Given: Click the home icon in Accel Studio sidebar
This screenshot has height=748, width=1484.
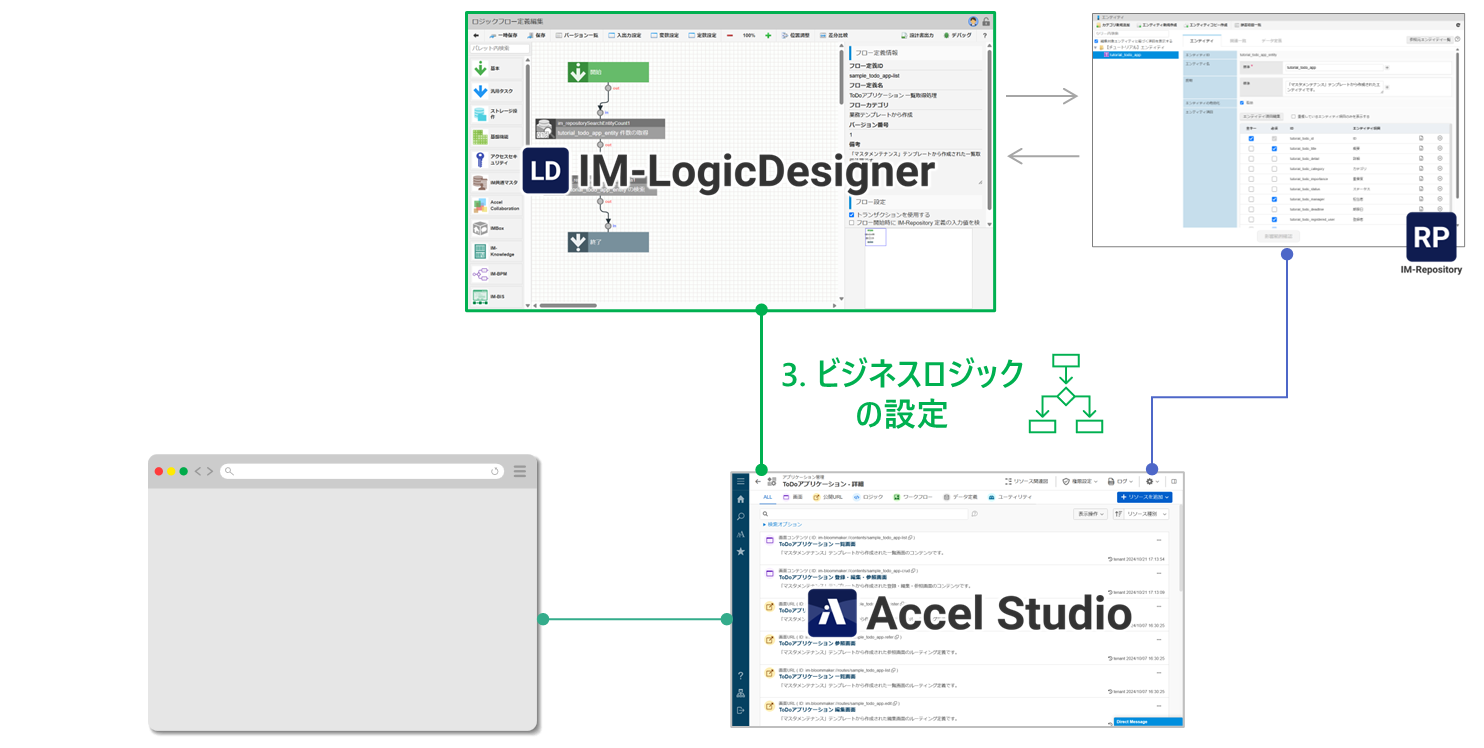Looking at the screenshot, I should (x=740, y=498).
